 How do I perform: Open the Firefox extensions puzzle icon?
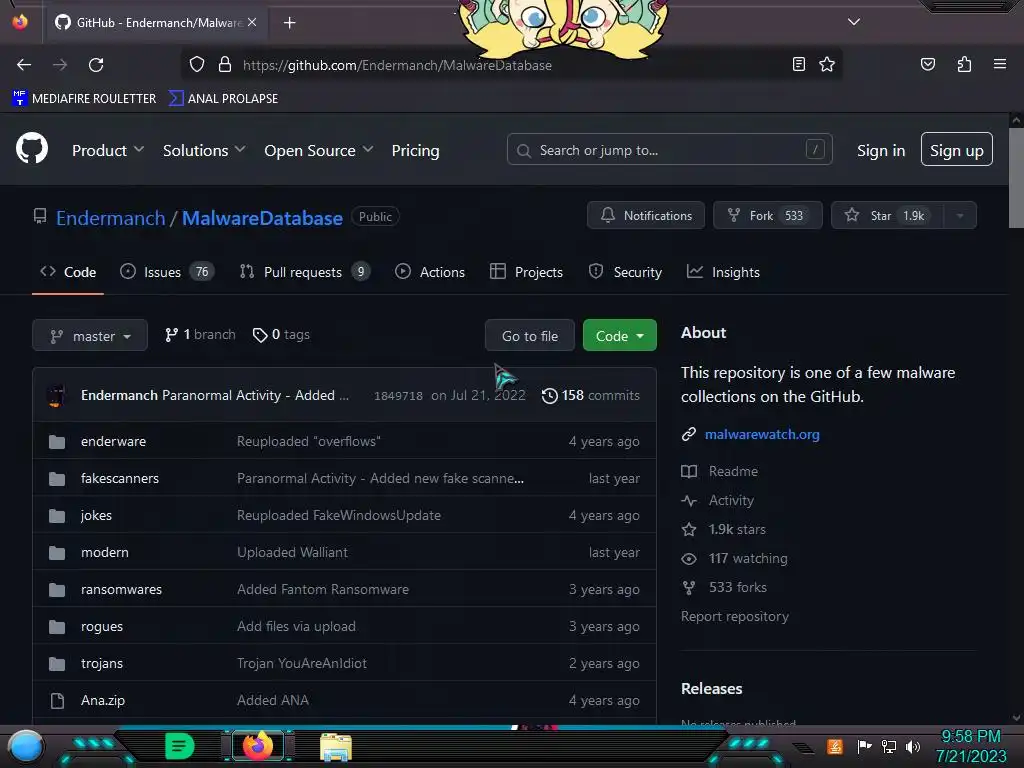[x=964, y=64]
